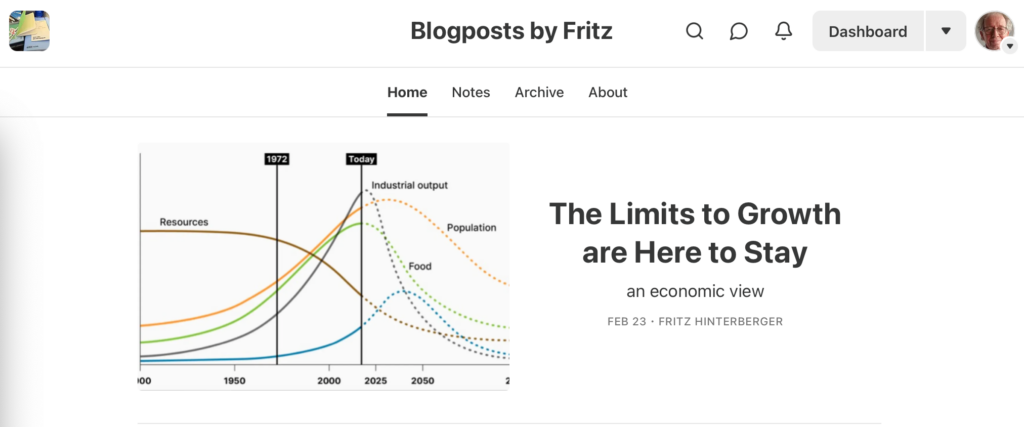This screenshot has height=427, width=1024.
Task: Open the chat bubble icon
Action: tap(739, 31)
